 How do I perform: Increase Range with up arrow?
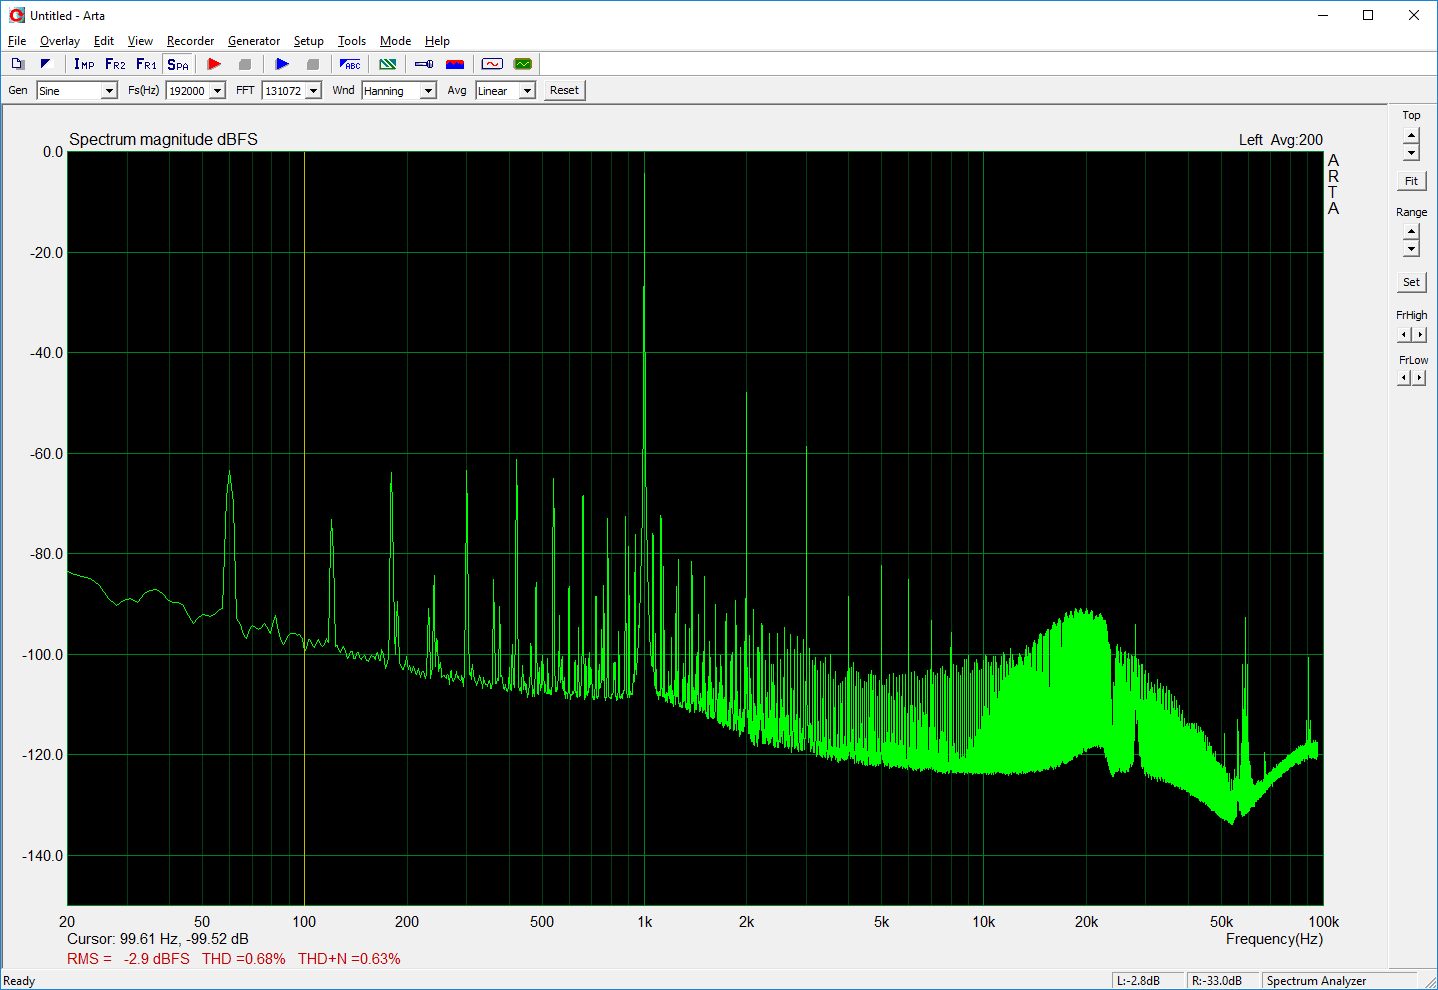point(1411,232)
